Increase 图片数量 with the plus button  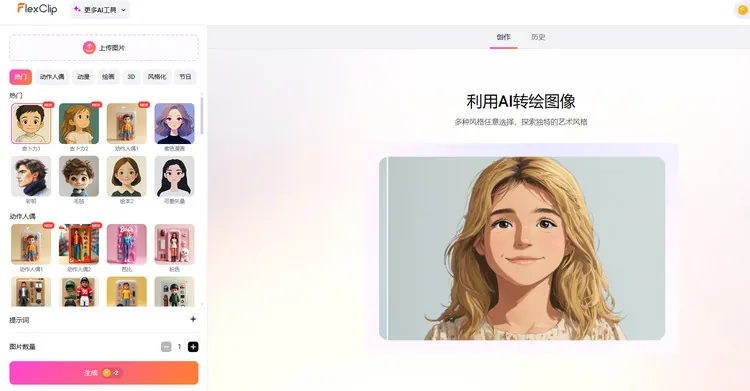tap(193, 346)
